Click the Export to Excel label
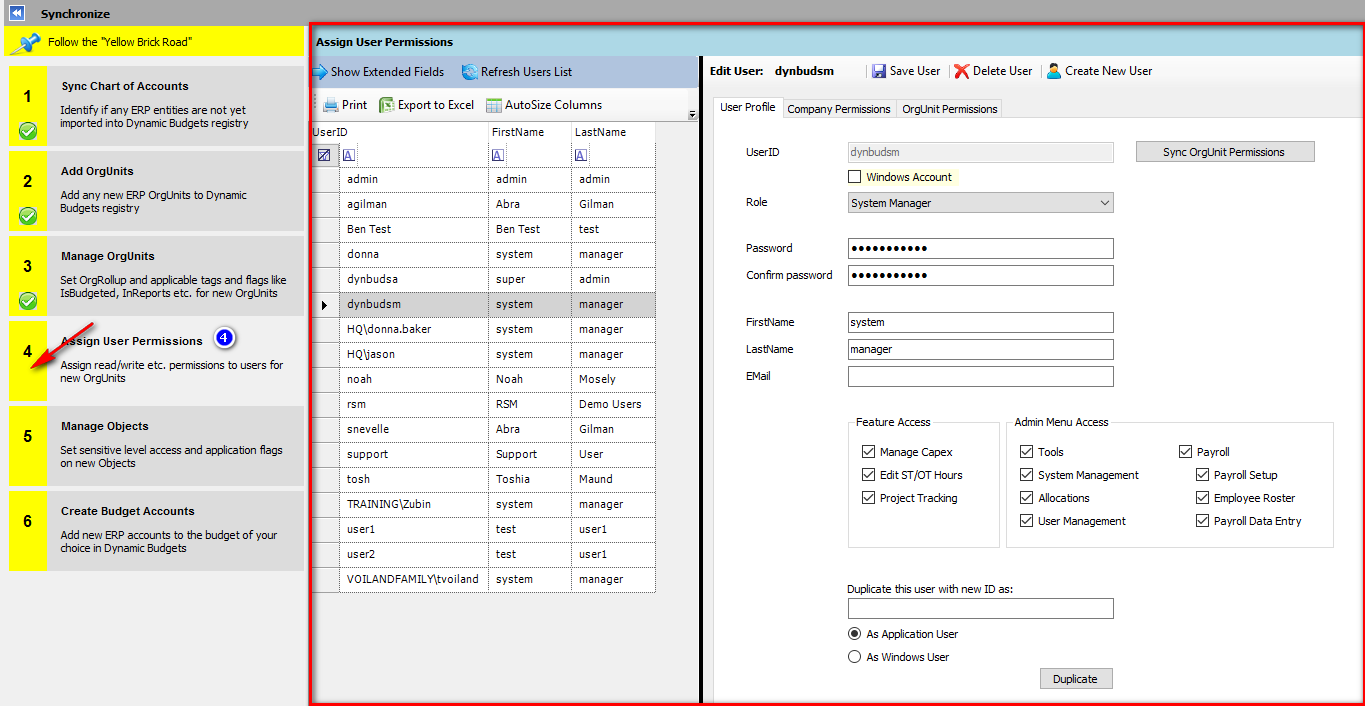Viewport: 1365px width, 706px height. [436, 105]
